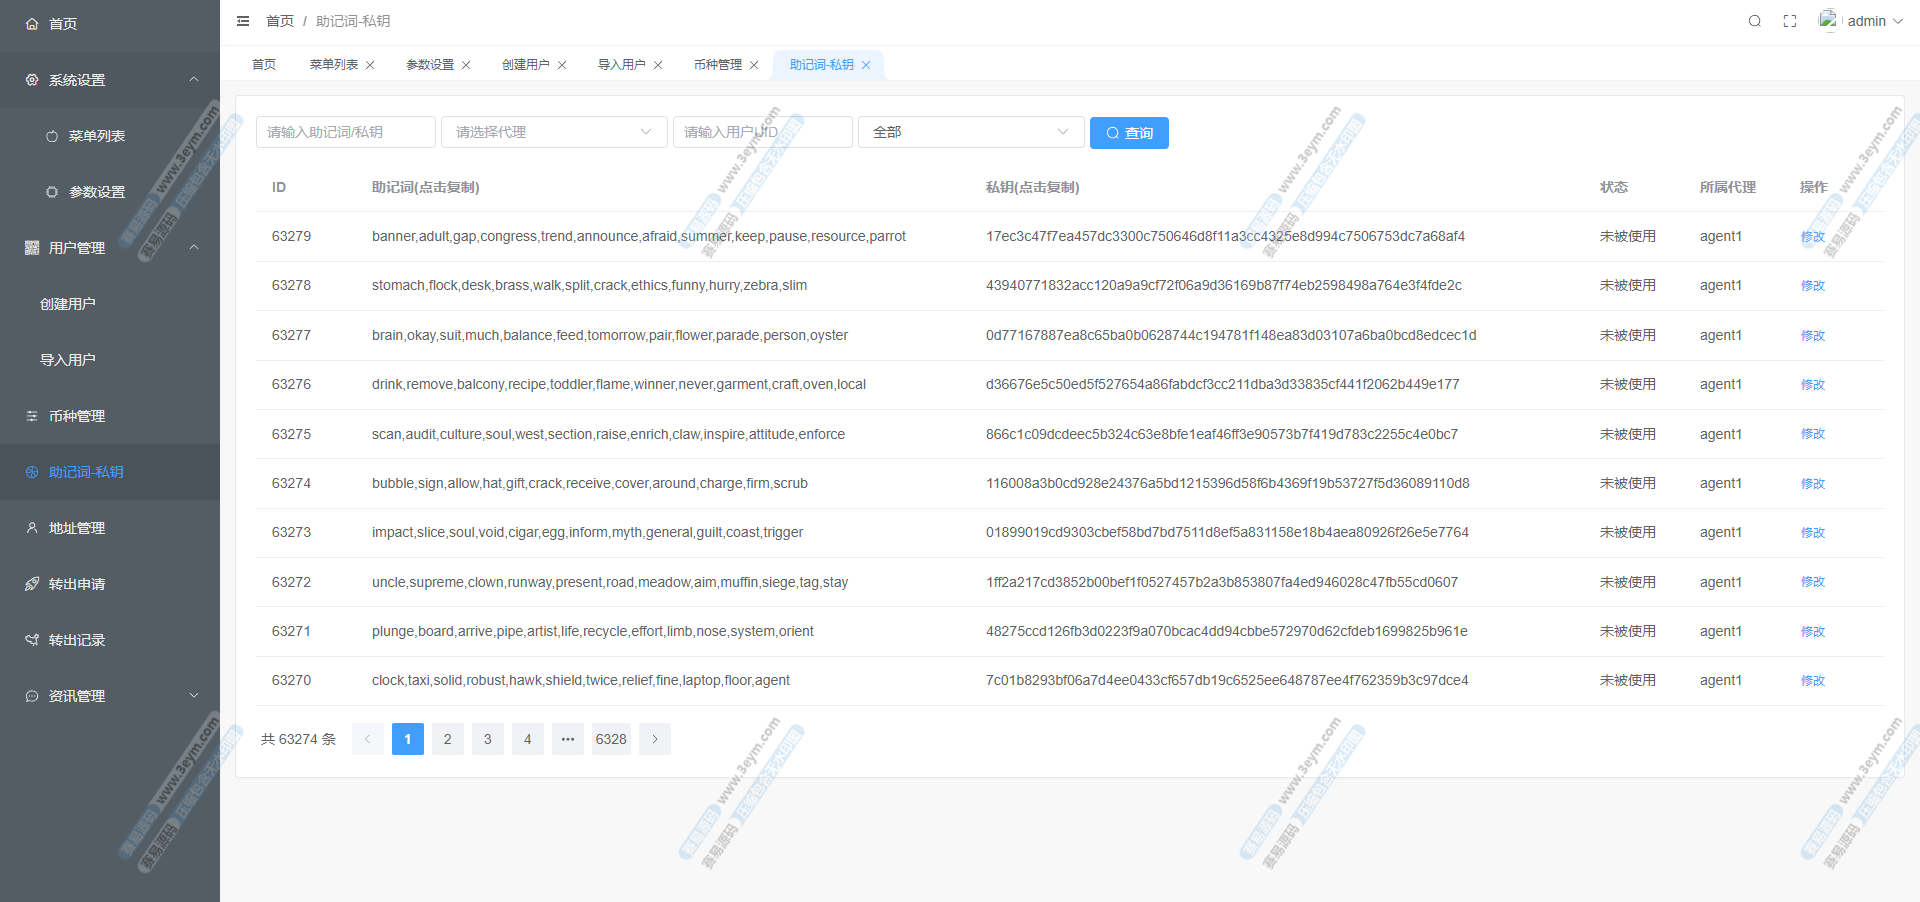Collapse the 系统设置 sidebar menu

point(110,80)
